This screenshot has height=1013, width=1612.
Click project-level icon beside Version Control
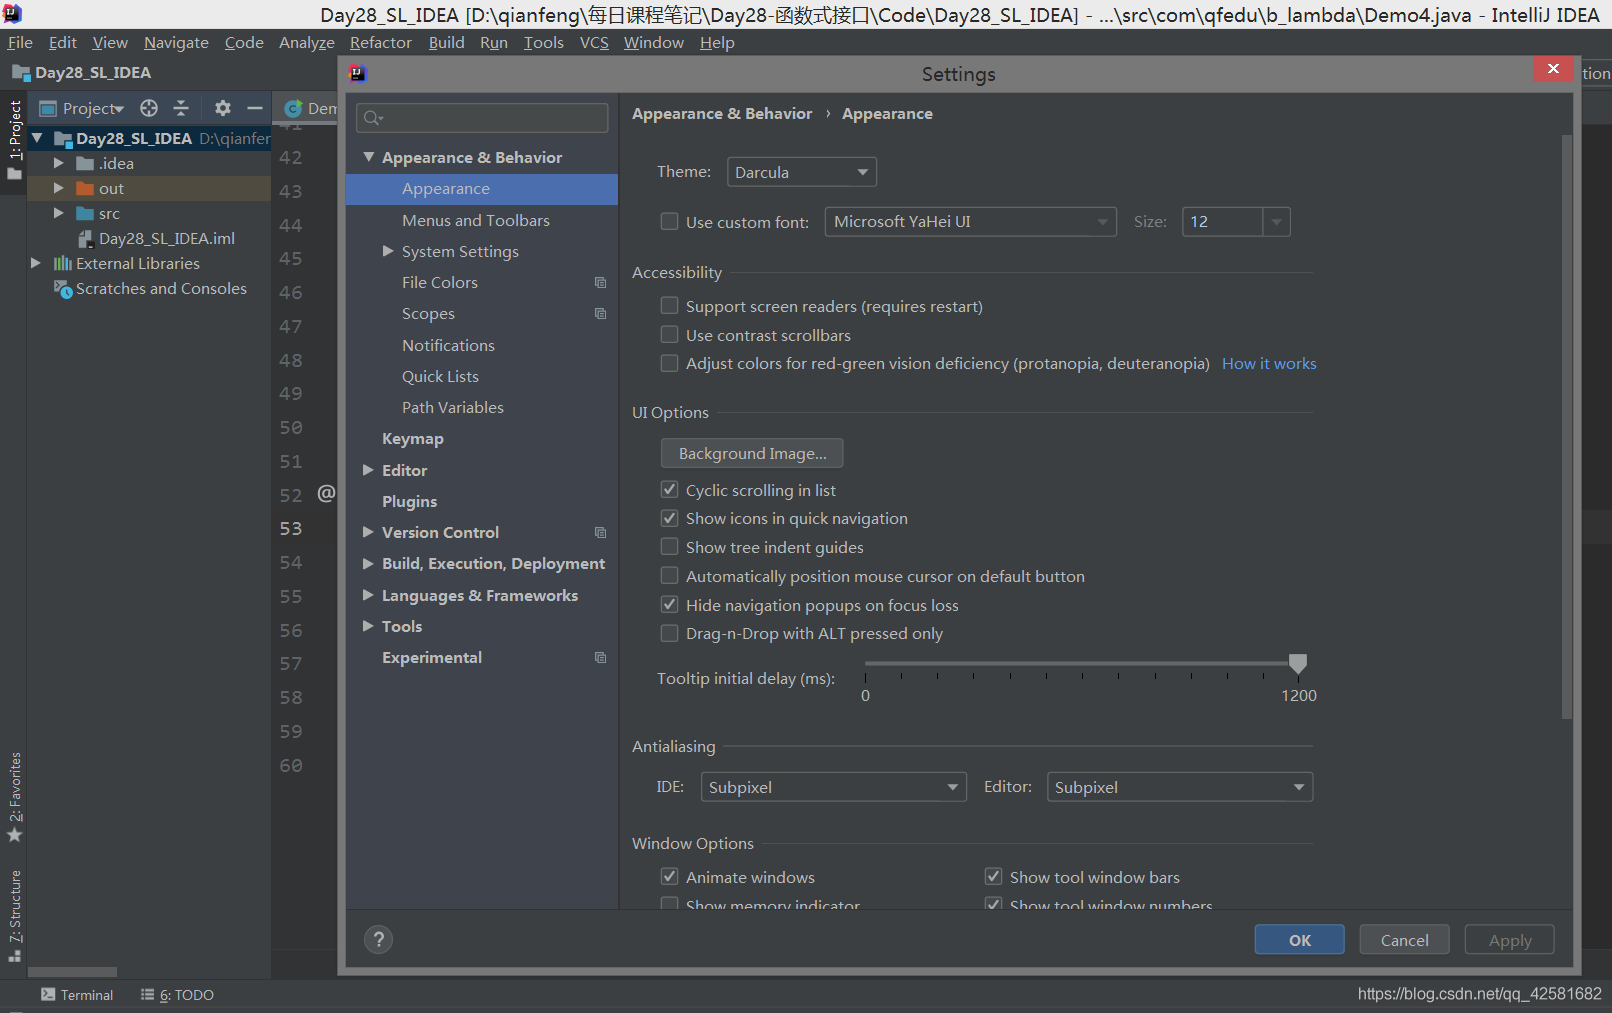[x=600, y=533]
